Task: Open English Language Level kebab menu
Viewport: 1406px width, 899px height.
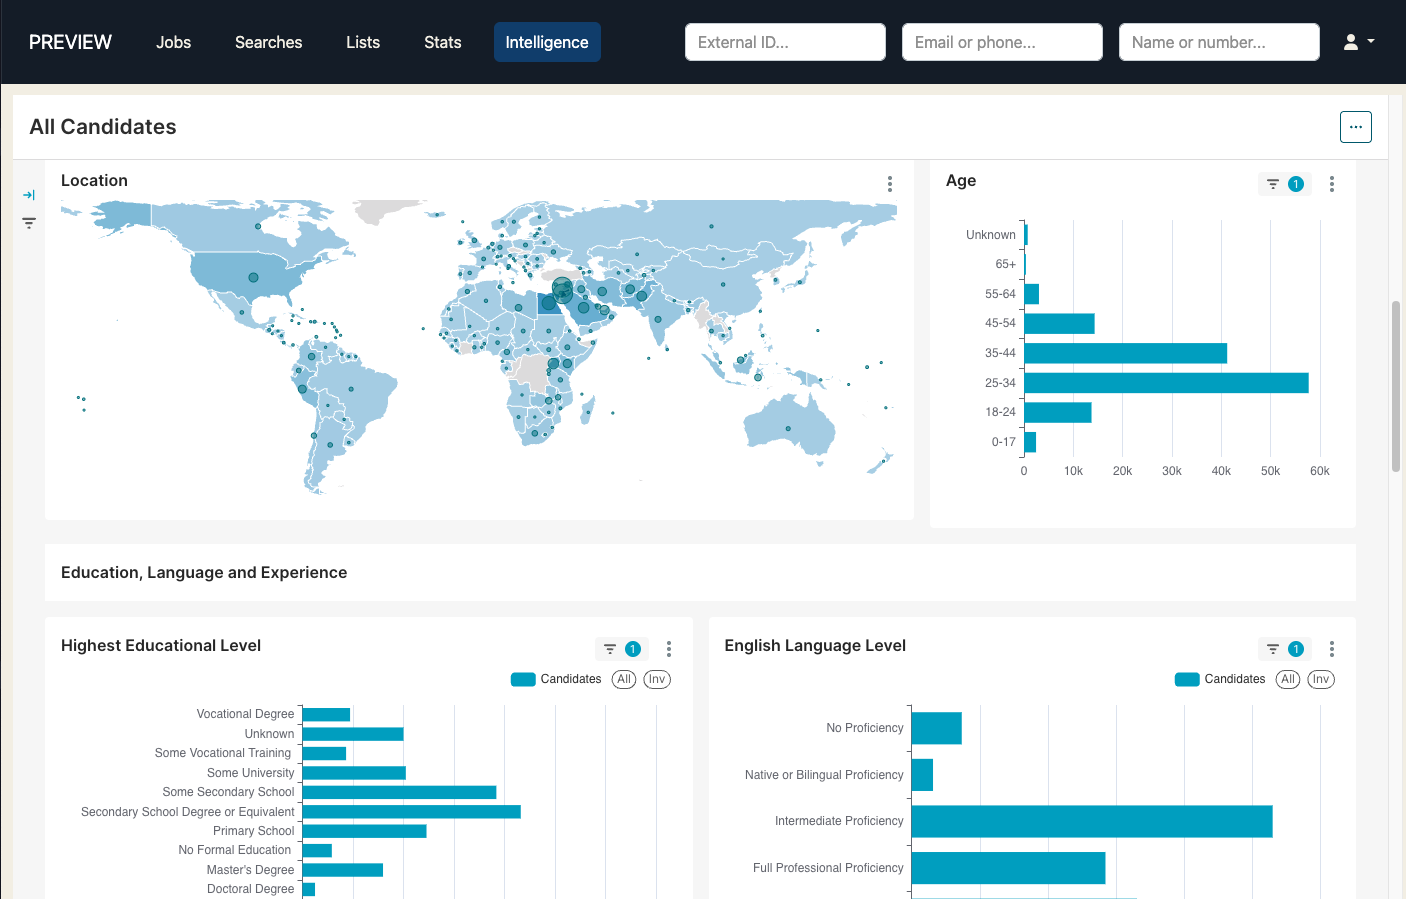Action: click(1331, 649)
